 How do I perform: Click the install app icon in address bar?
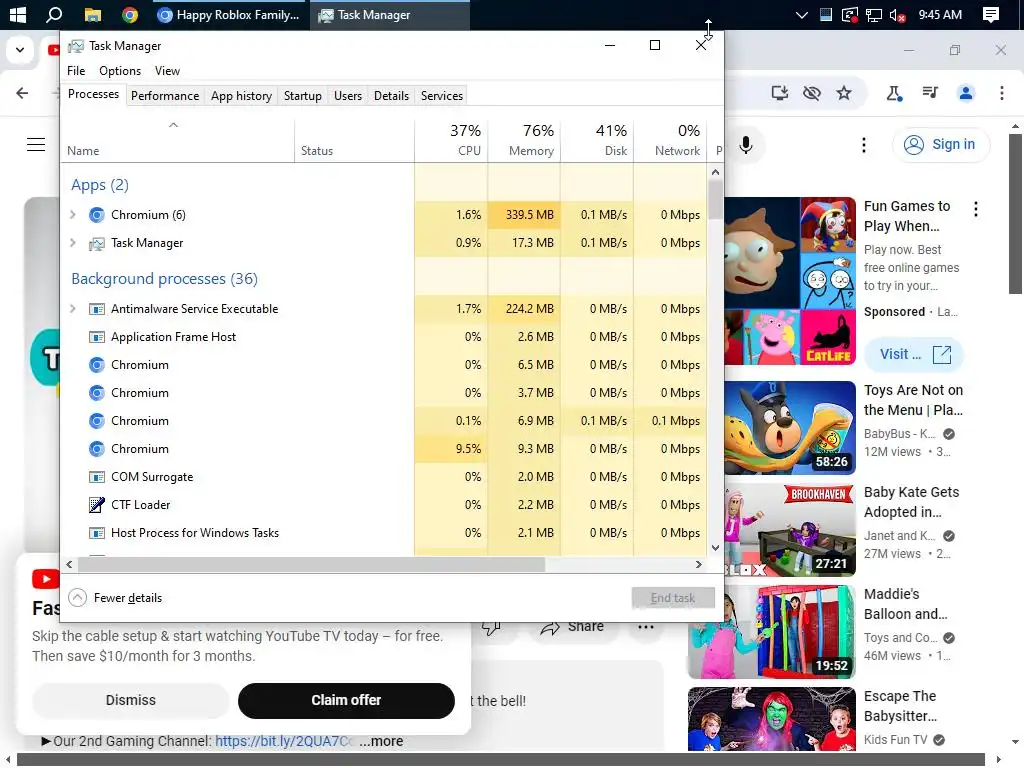779,93
